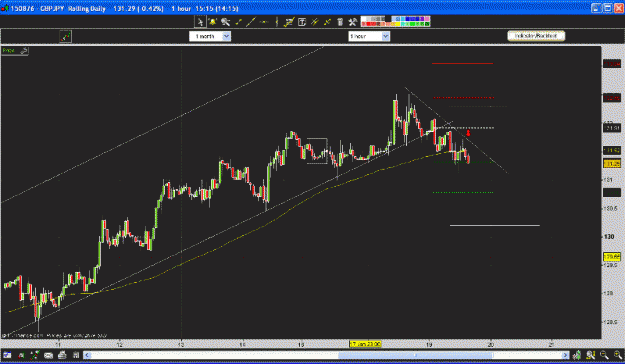Select the text box annotation tool
Screen dimensions: 625x364
(302, 22)
